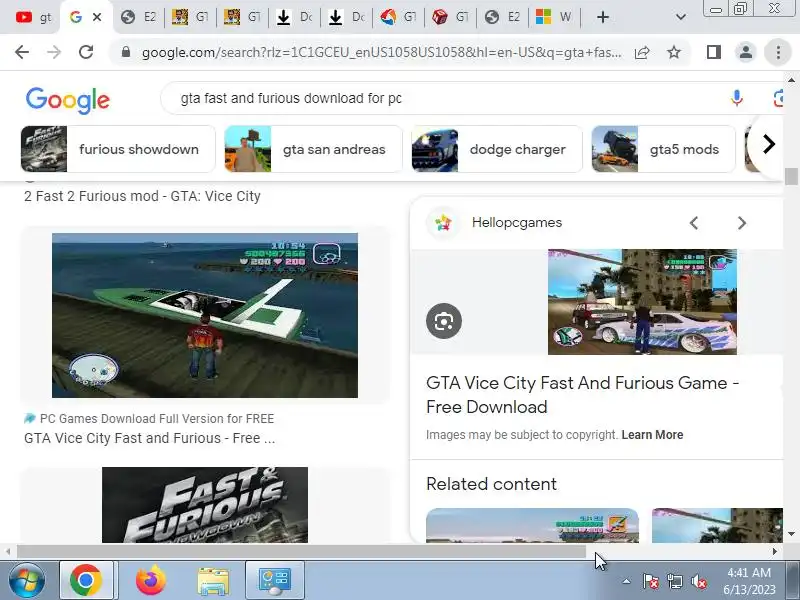Image resolution: width=800 pixels, height=600 pixels.
Task: Open clock showing 4:41 AM
Action: [x=749, y=581]
